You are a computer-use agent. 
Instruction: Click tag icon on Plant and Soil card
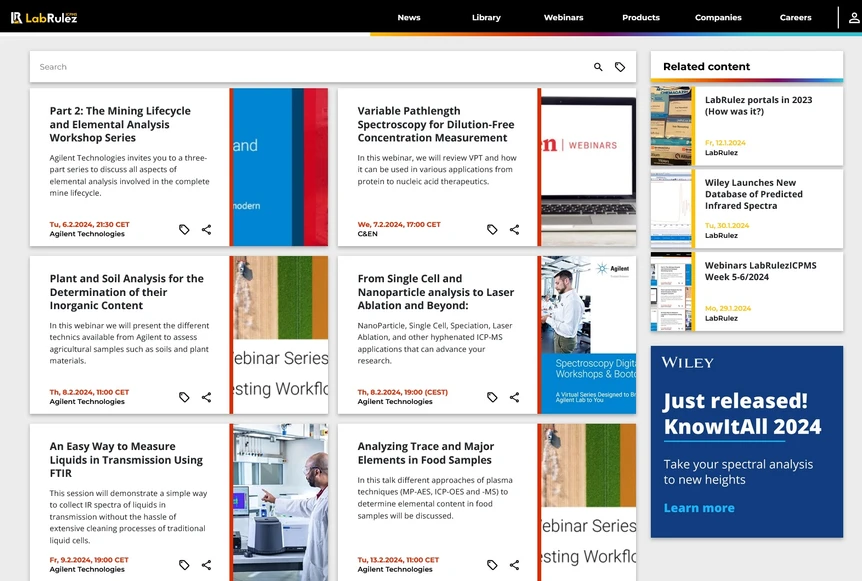click(x=184, y=397)
